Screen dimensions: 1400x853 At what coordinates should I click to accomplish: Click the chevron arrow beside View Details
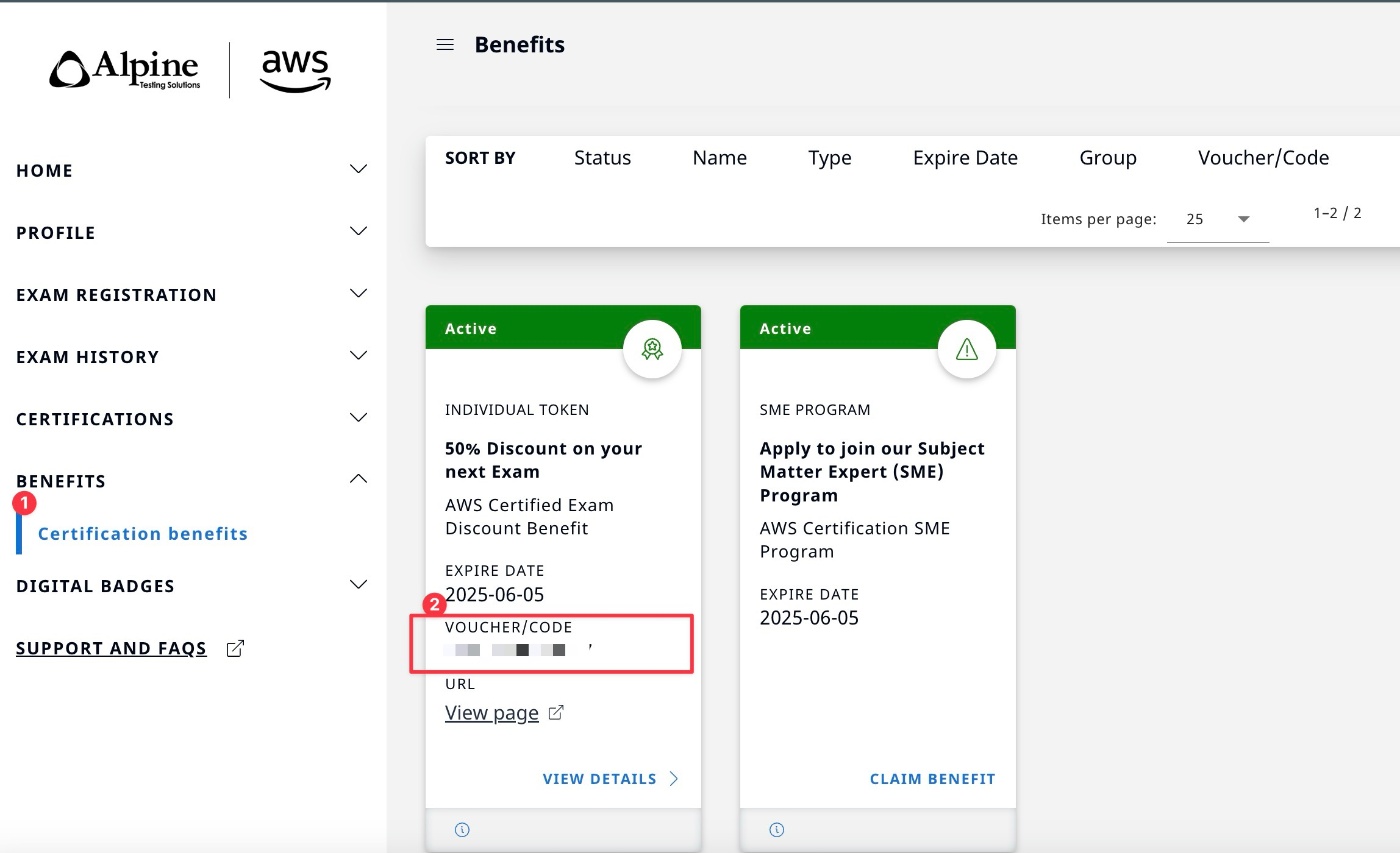(x=674, y=779)
